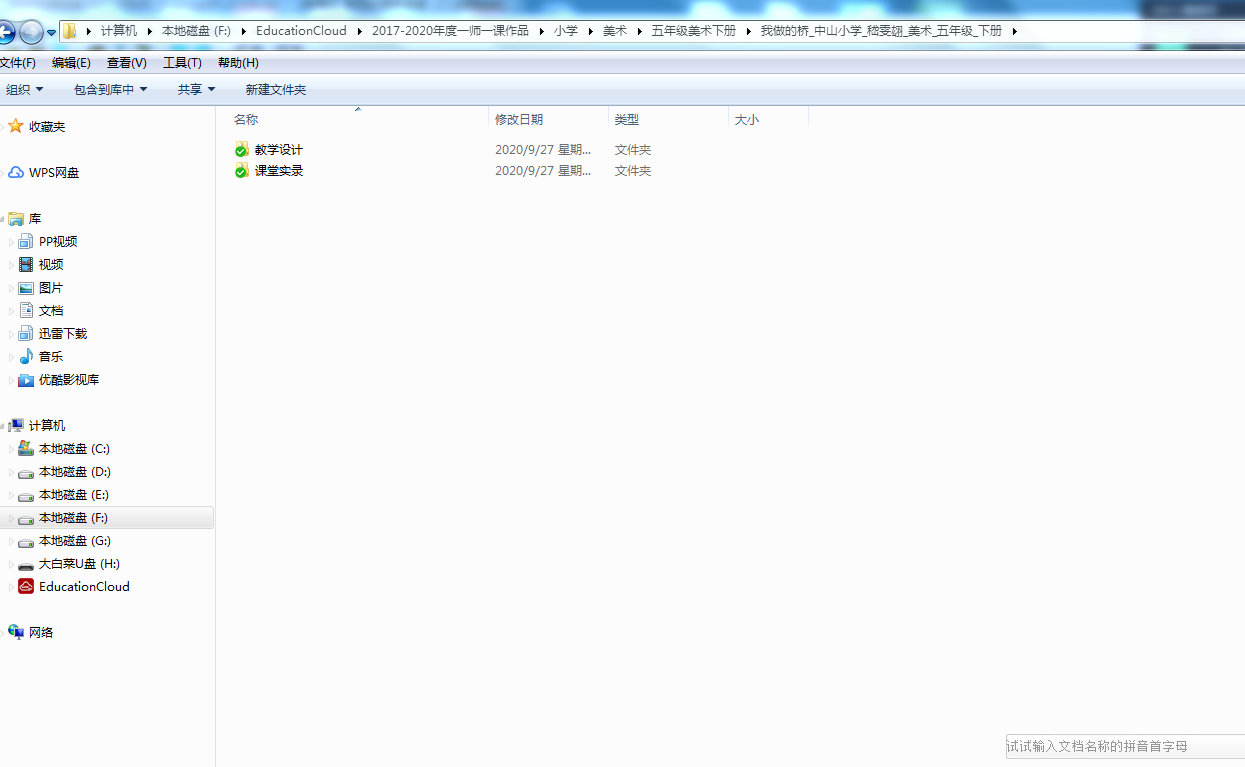The height and width of the screenshot is (767, 1245).
Task: Open the 工具(T) menu
Action: 182,63
